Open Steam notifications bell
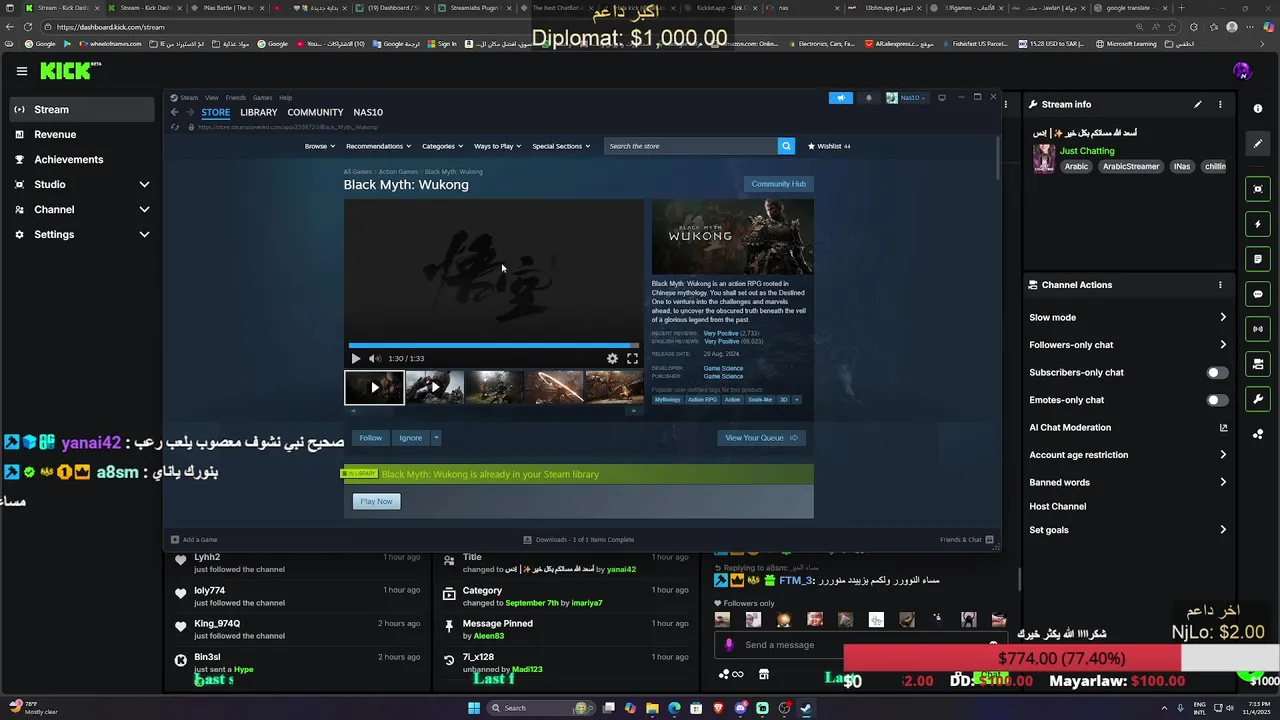 (x=868, y=98)
